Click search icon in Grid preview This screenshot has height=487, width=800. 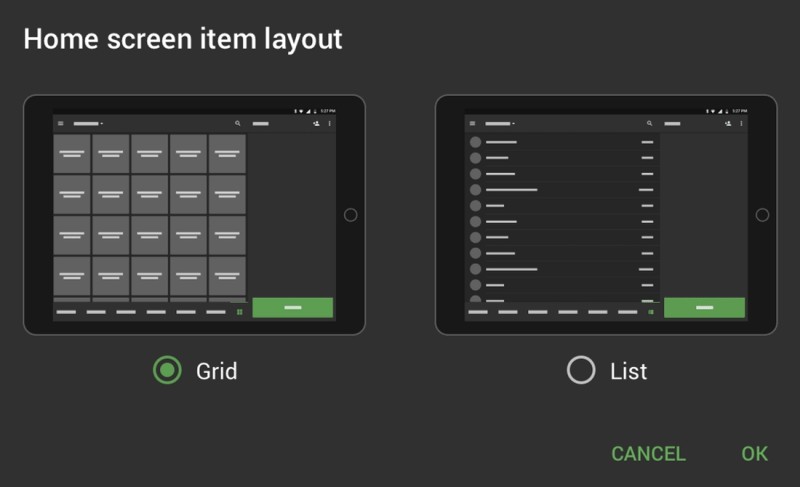pyautogui.click(x=238, y=123)
